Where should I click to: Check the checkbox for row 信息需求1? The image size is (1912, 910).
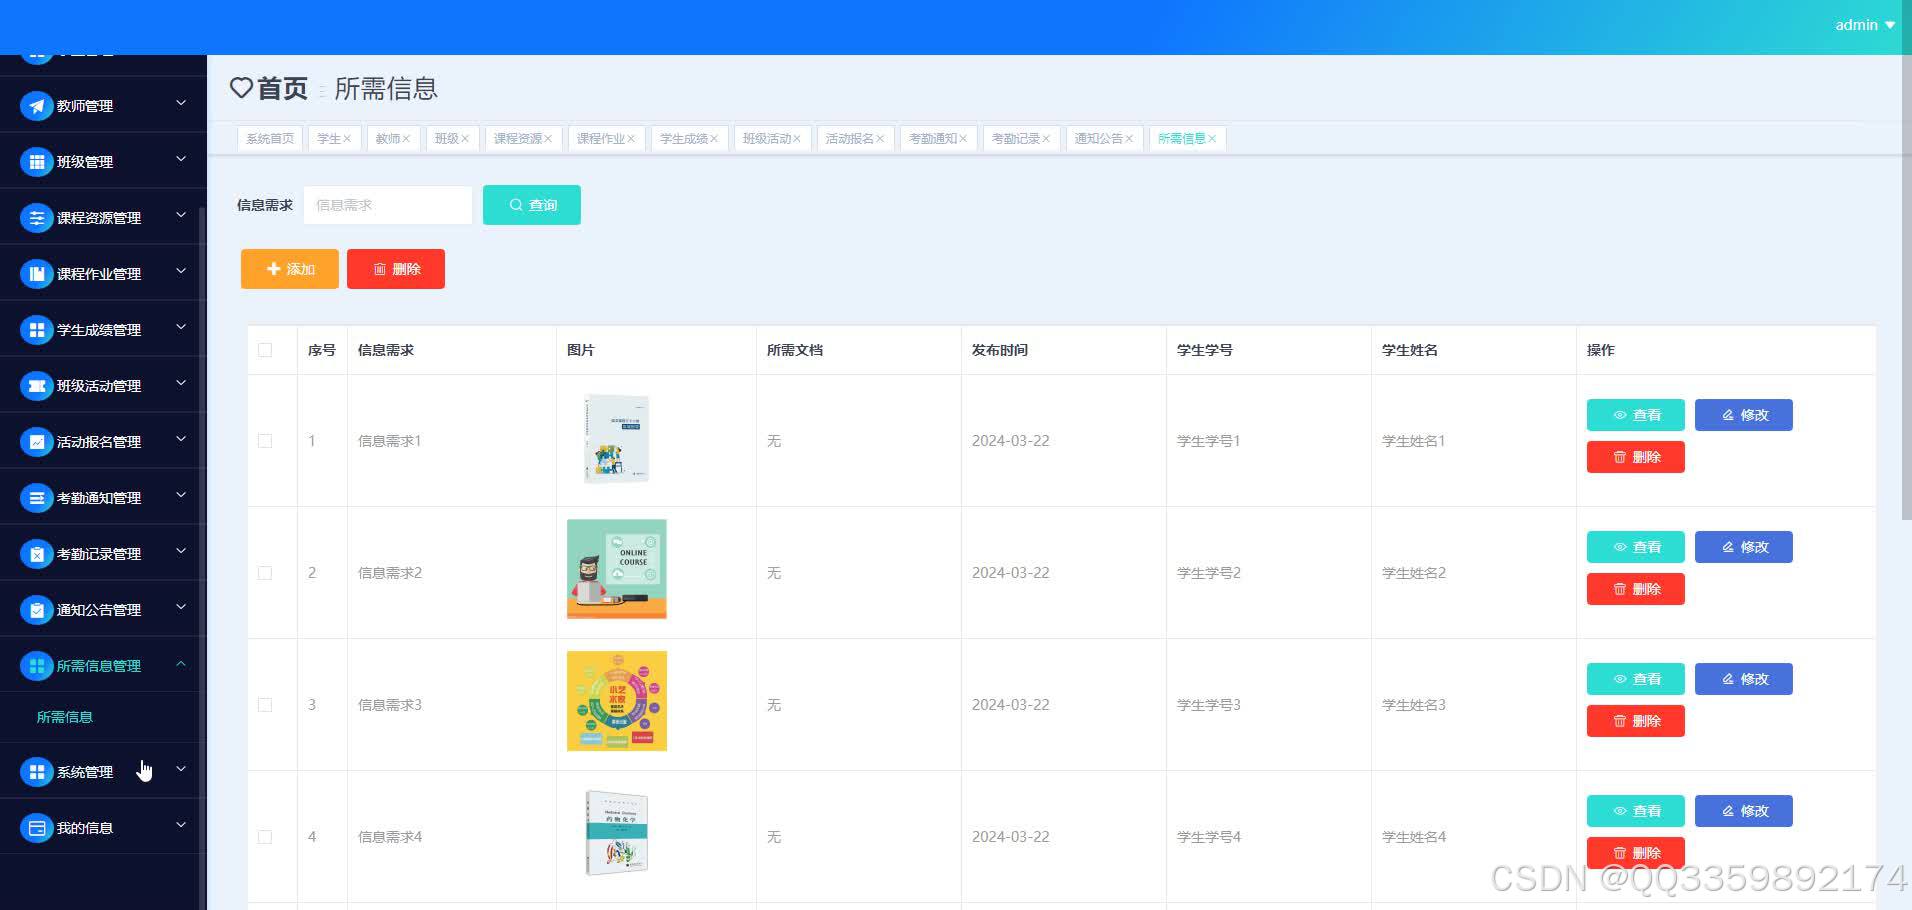coord(265,441)
